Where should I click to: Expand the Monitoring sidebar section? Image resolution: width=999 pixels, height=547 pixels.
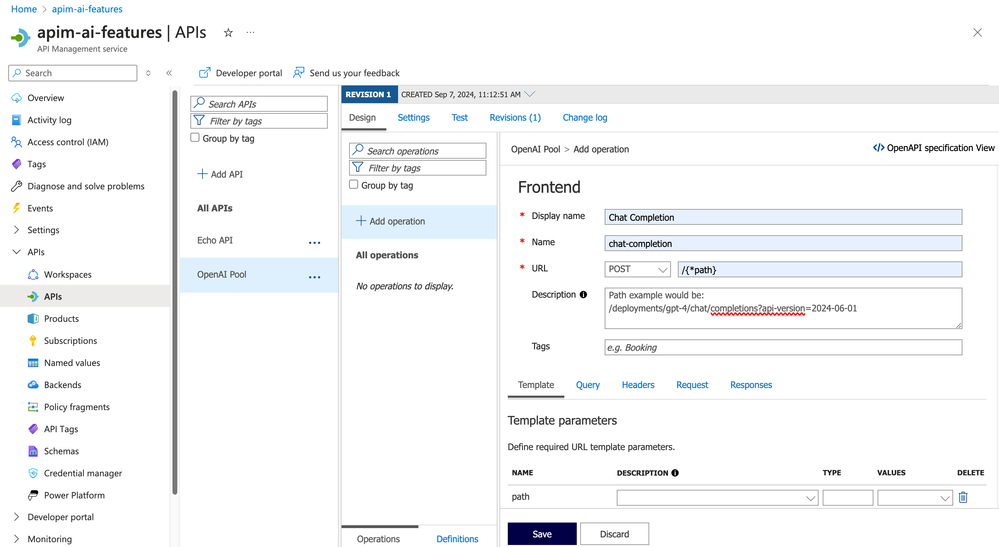(x=17, y=539)
